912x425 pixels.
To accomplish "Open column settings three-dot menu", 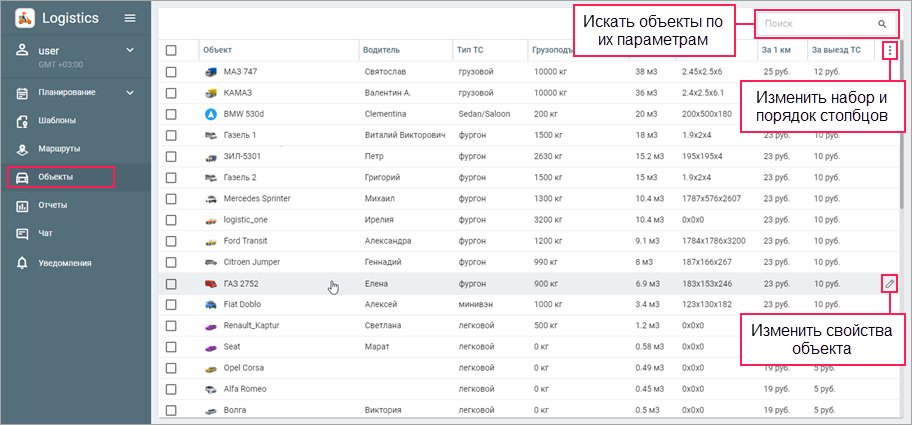I will coord(890,50).
